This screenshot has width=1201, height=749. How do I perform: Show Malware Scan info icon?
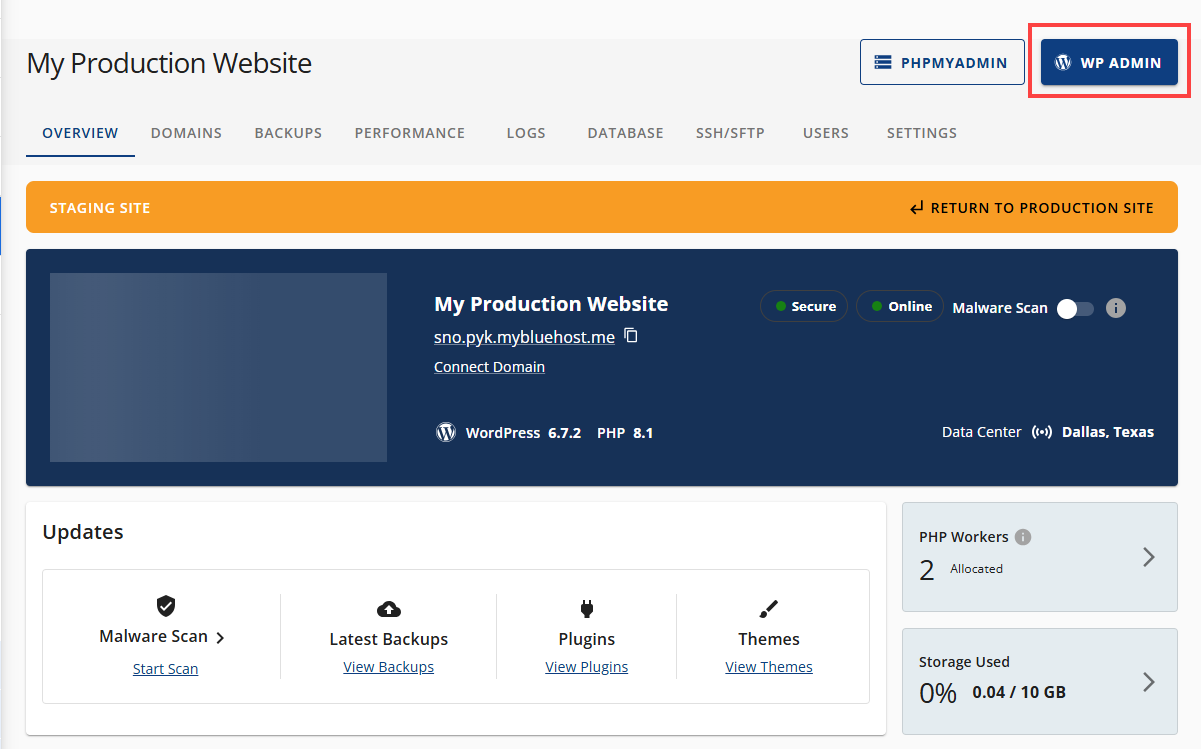1116,308
